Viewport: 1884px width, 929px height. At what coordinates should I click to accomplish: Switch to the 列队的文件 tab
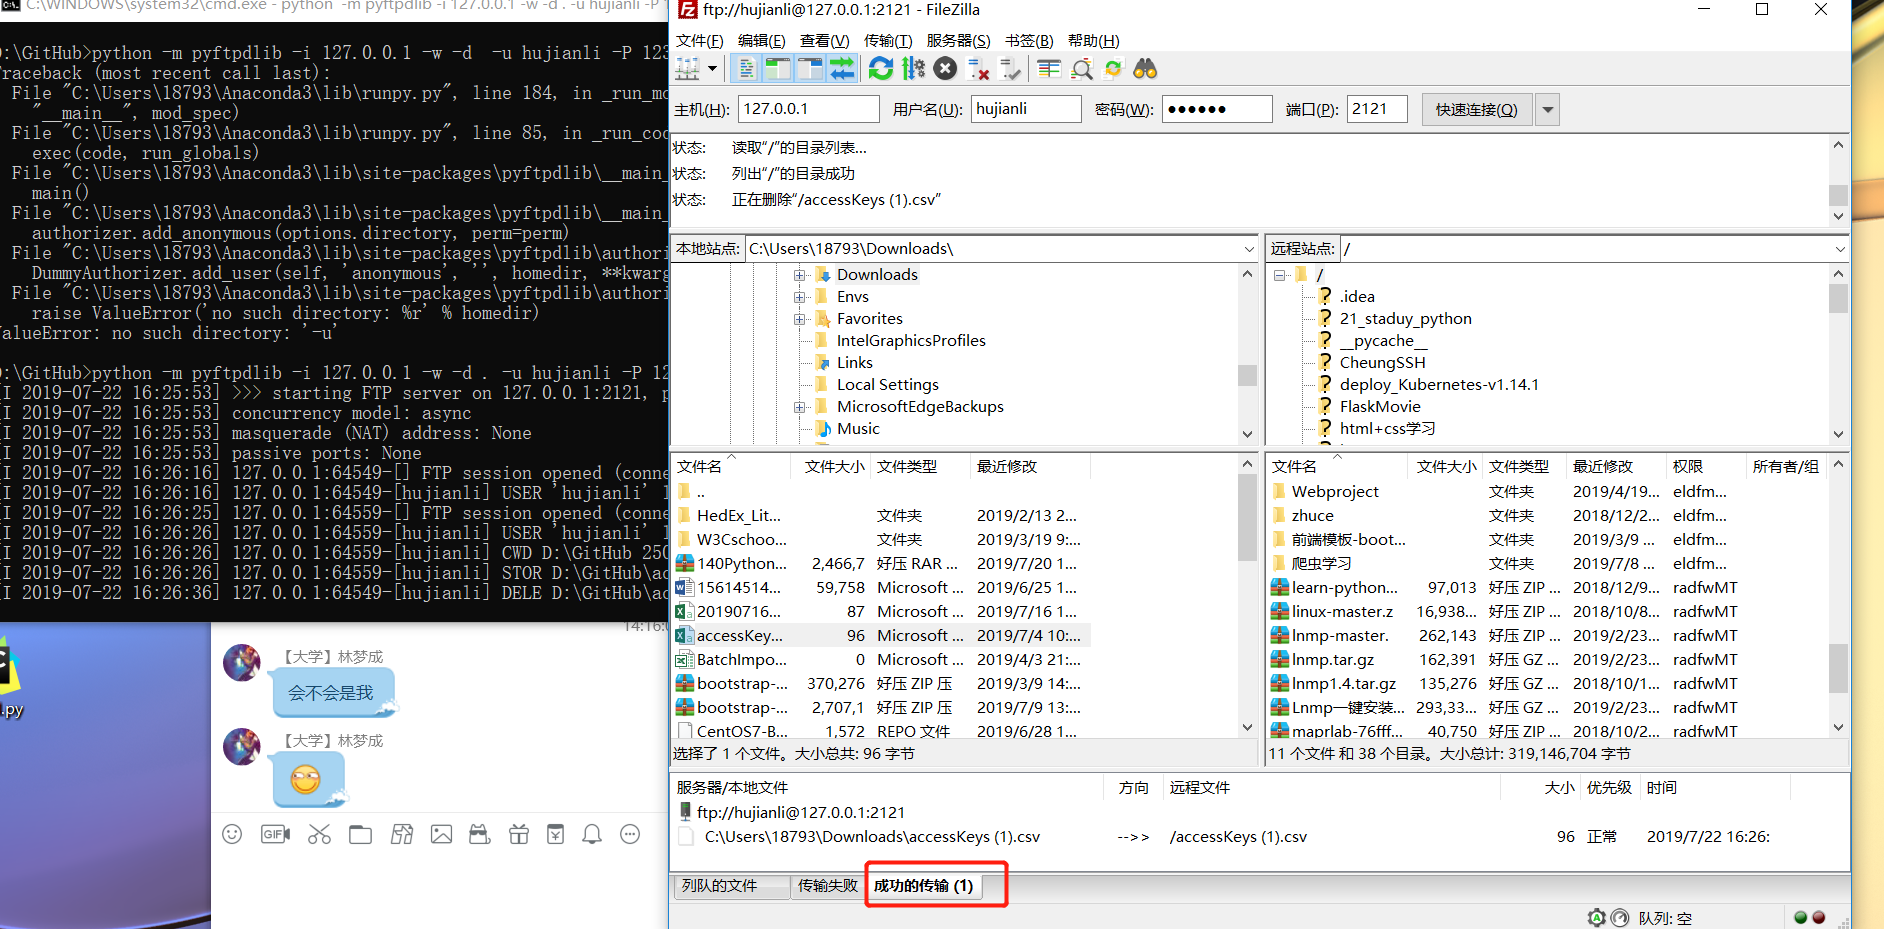pos(730,886)
